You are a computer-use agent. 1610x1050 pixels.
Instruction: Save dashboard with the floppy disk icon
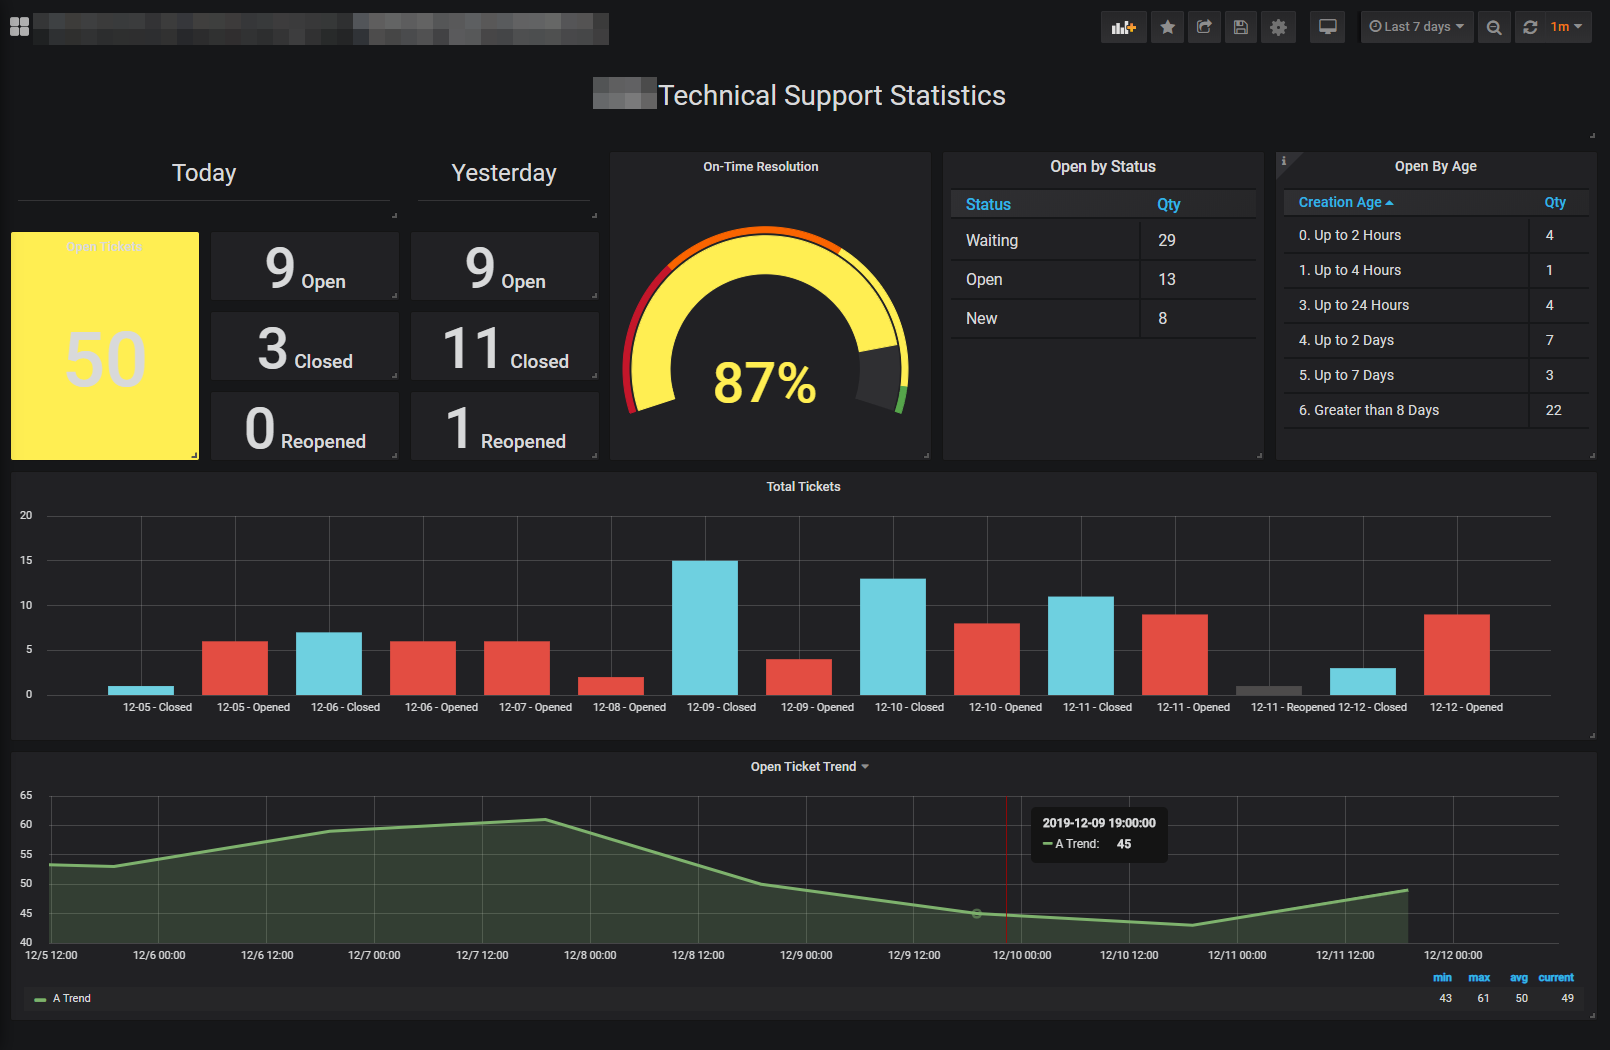click(x=1241, y=27)
